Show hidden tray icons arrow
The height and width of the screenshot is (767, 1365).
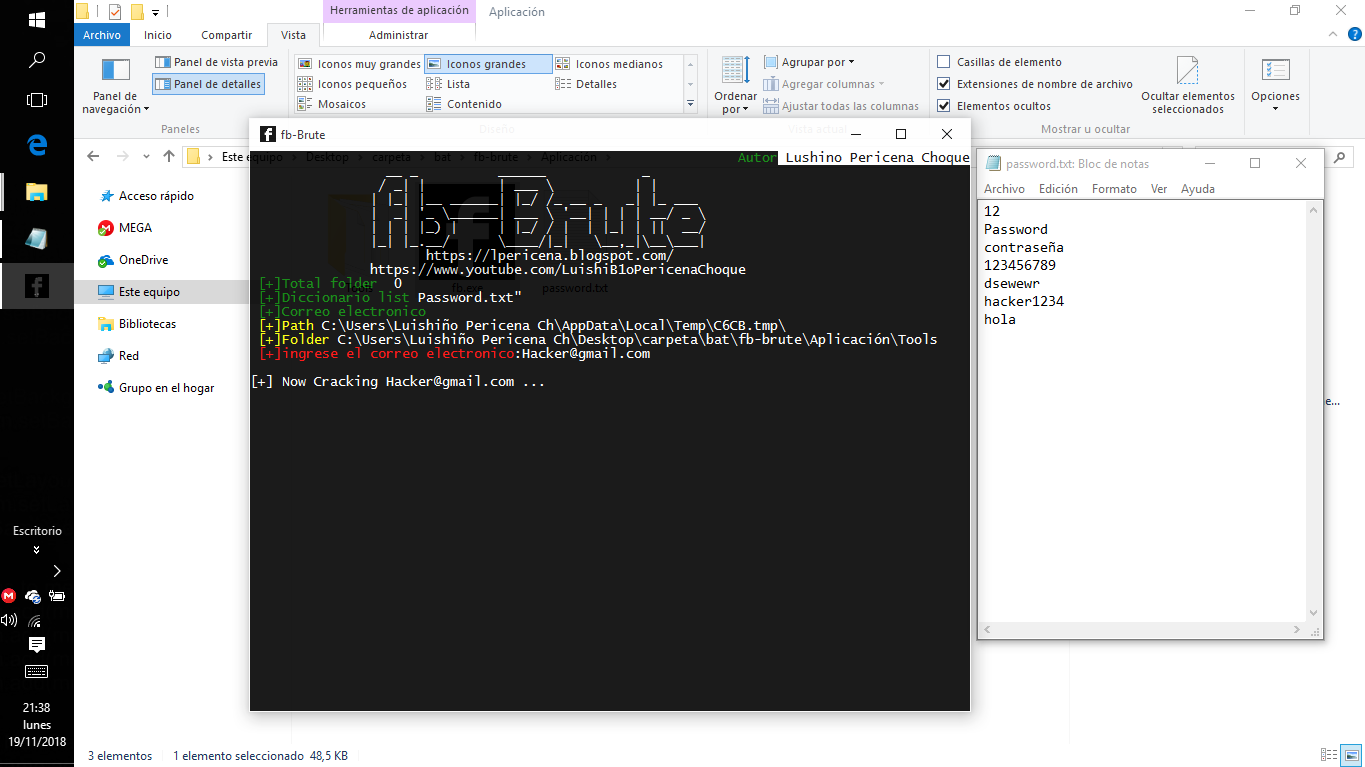[57, 571]
